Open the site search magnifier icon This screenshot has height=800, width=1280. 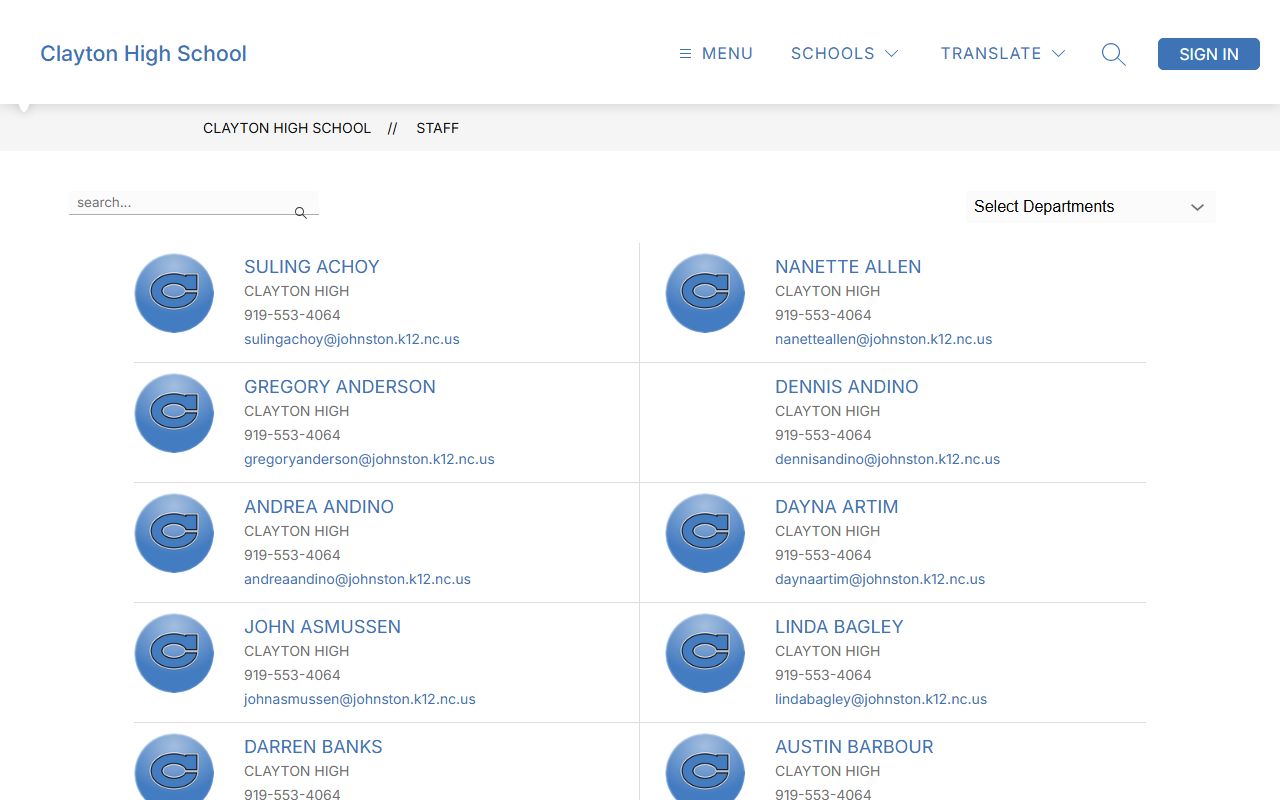[1113, 54]
